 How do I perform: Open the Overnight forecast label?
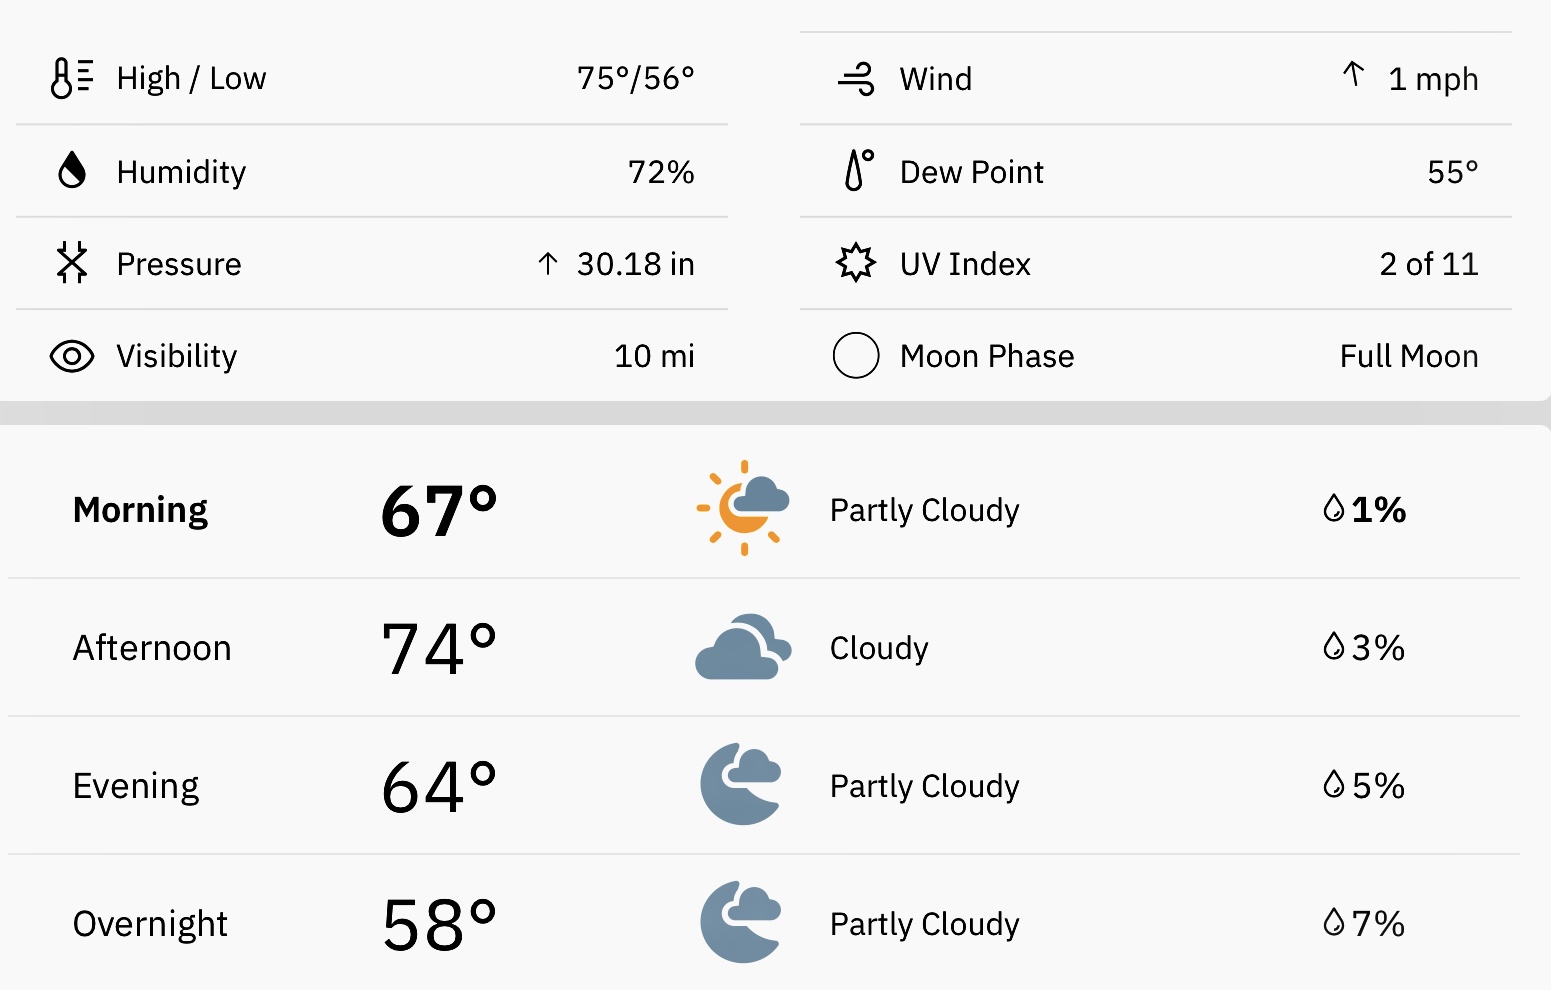[151, 924]
